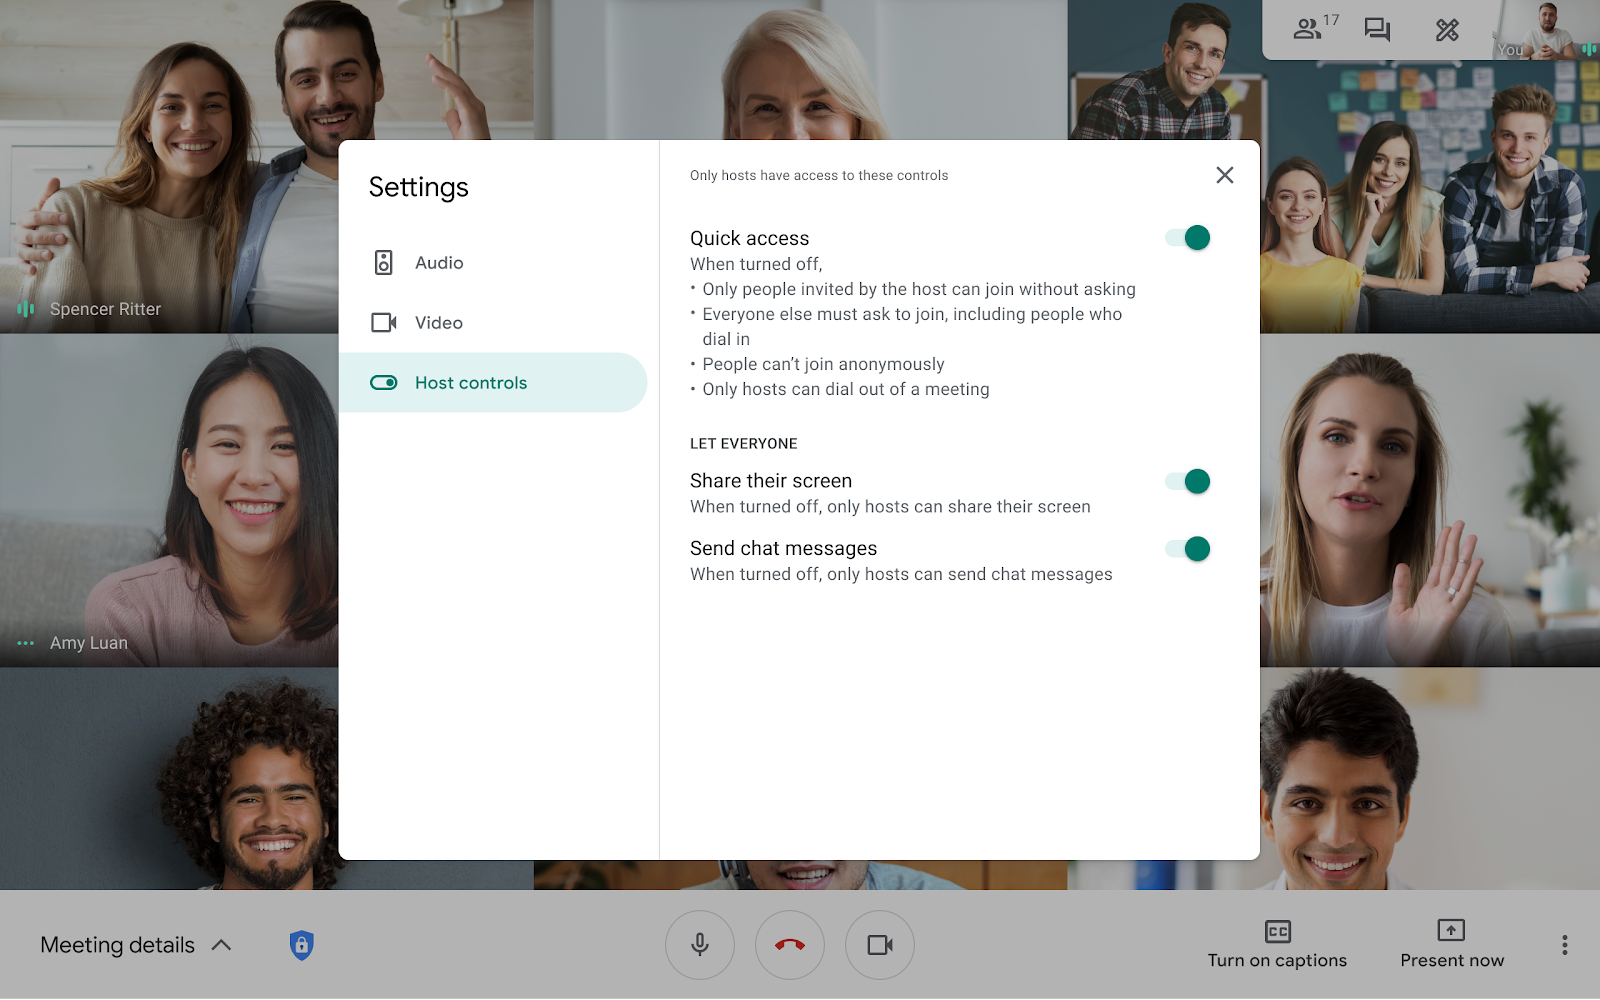Viewport: 1600px width, 1000px height.
Task: Disable Share their screen for everyone
Action: pos(1191,481)
